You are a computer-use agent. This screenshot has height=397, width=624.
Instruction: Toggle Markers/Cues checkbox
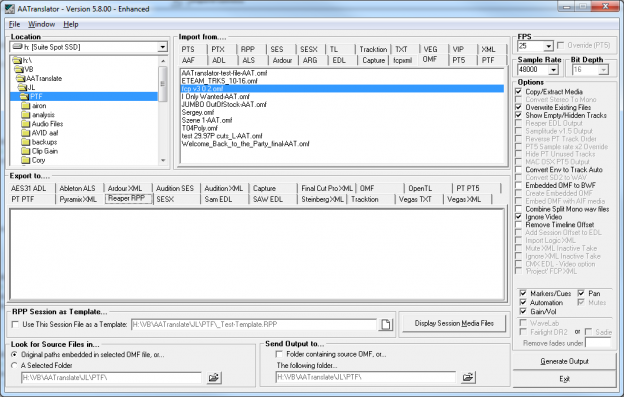[523, 294]
